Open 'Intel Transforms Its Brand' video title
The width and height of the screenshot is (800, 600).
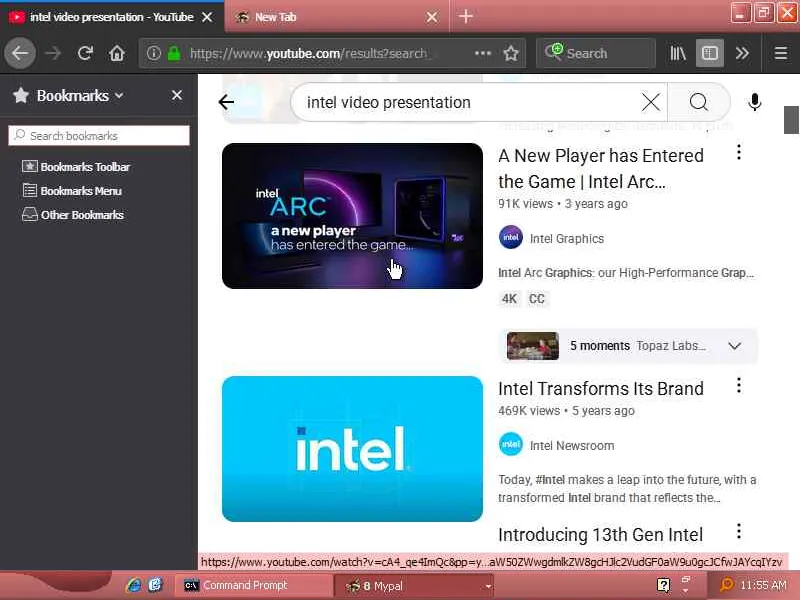(601, 389)
